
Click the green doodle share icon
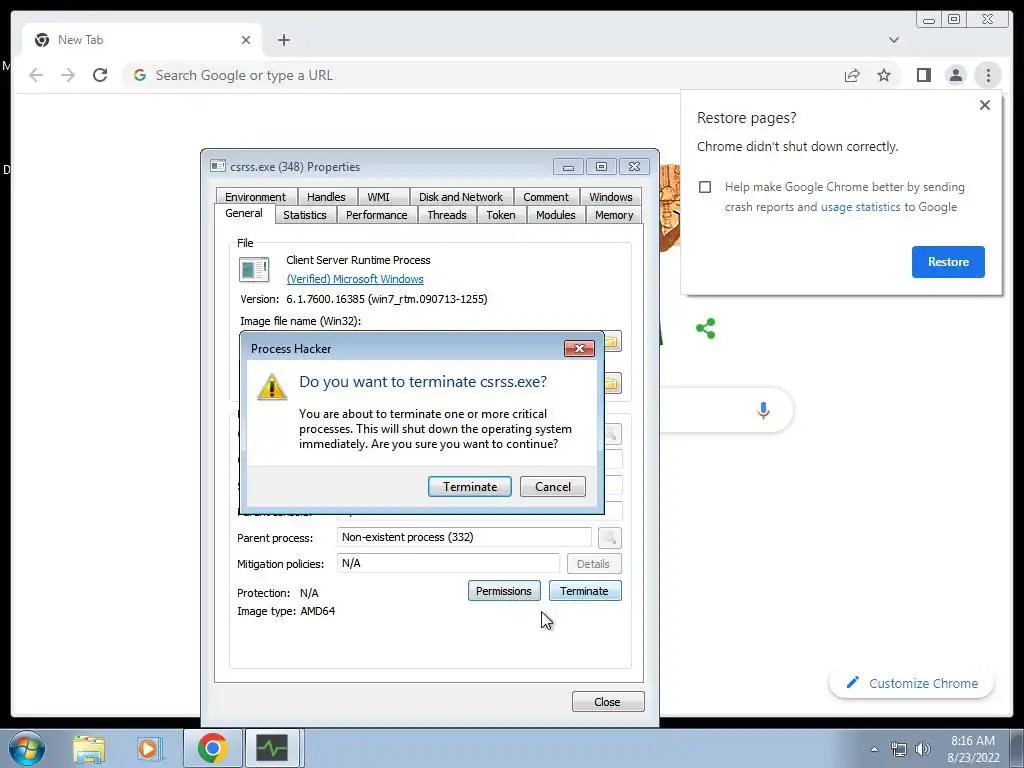705,328
